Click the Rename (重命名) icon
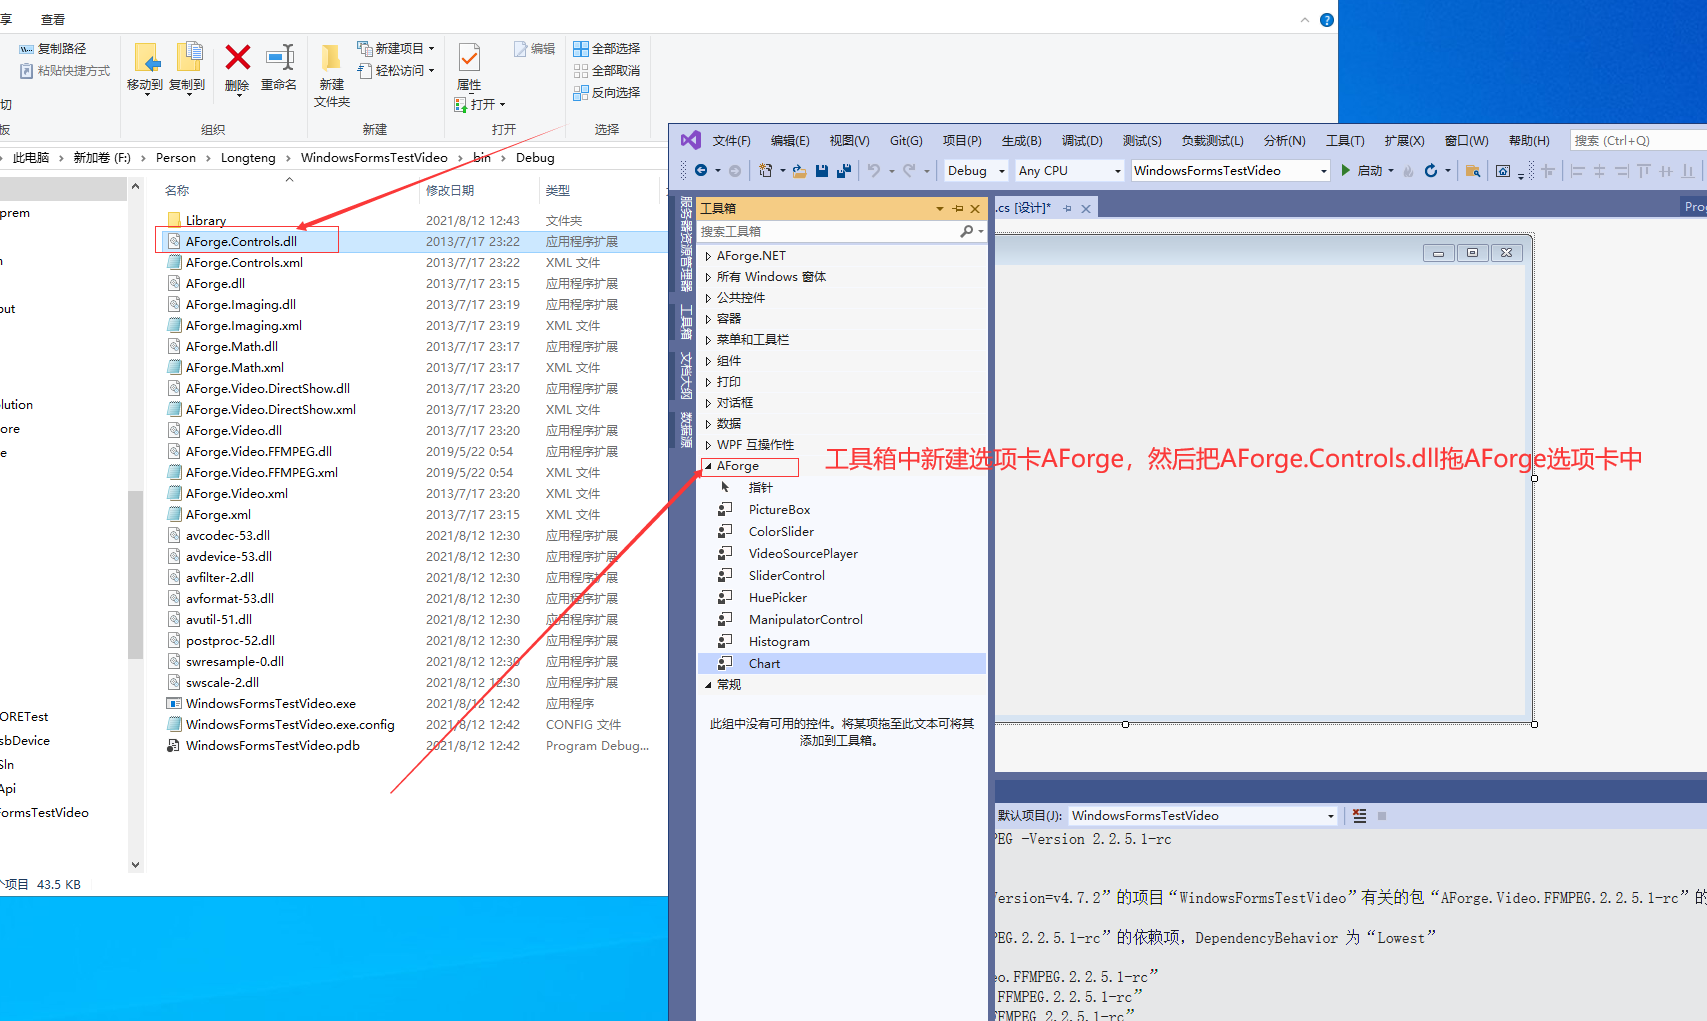Screen dimensions: 1707x1021 (279, 57)
